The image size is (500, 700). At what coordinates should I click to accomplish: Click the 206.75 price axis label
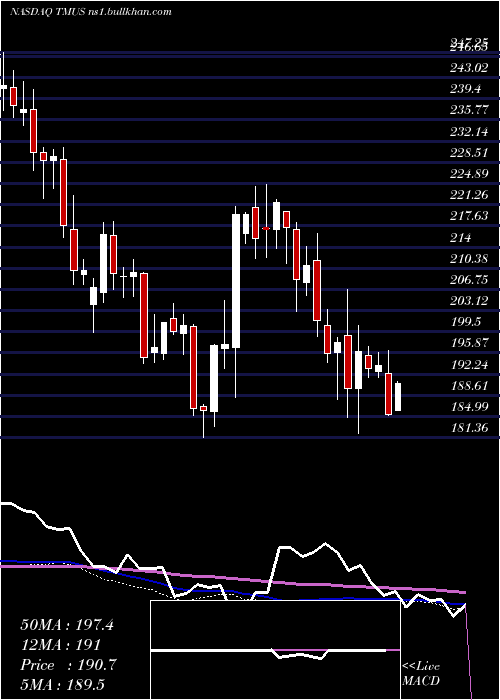click(x=469, y=280)
